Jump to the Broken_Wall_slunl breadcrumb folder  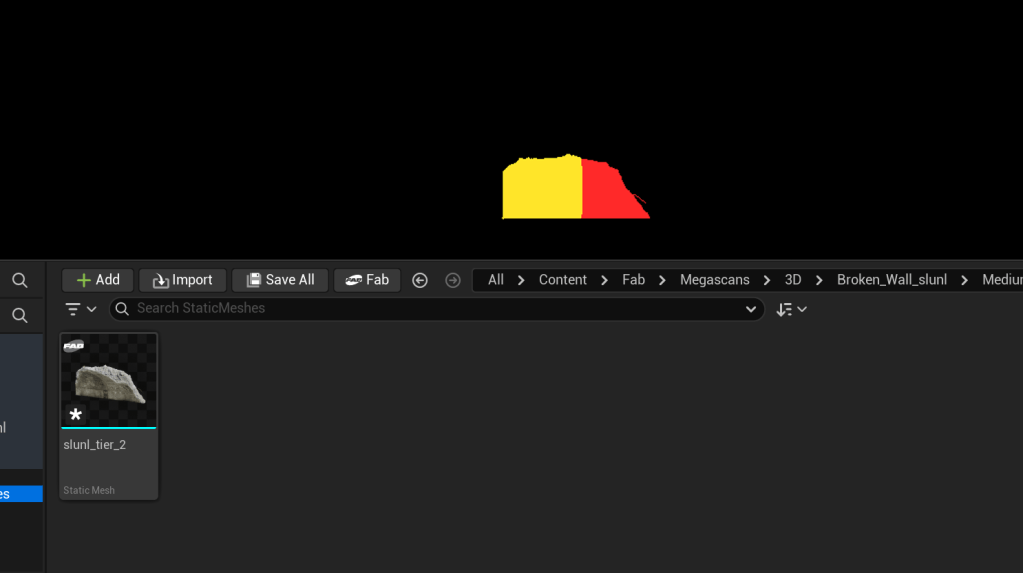pos(891,280)
